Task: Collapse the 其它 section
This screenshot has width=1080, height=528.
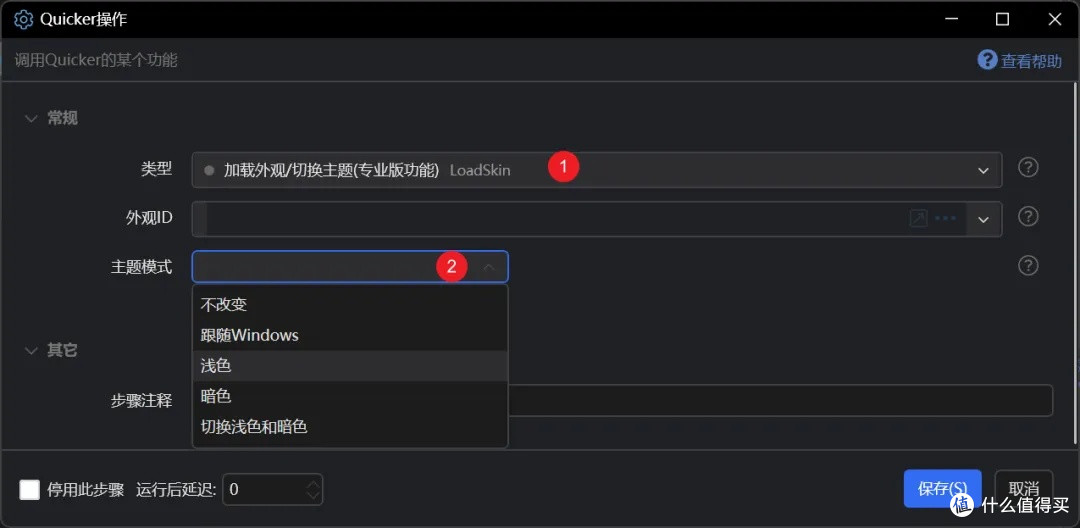Action: pyautogui.click(x=31, y=351)
